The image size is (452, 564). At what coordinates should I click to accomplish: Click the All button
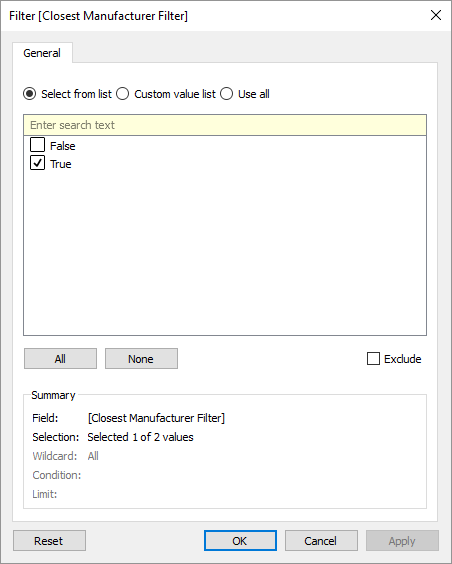pyautogui.click(x=60, y=359)
